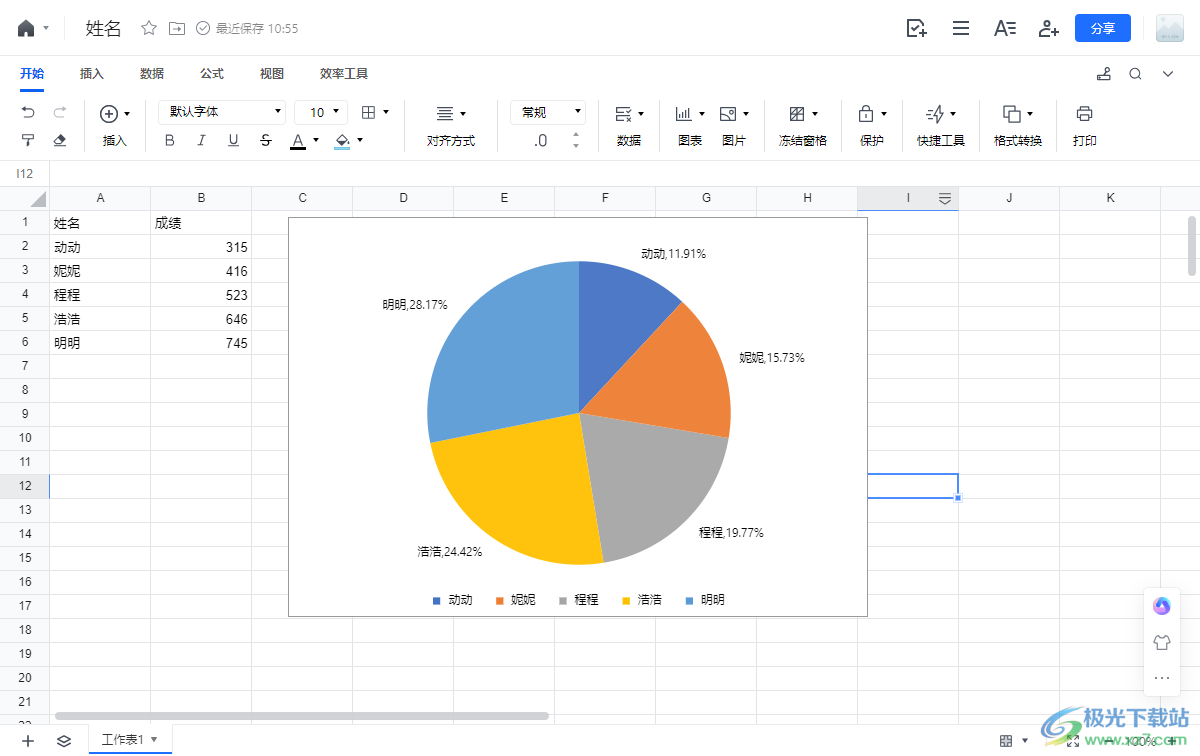This screenshot has height=756, width=1200.
Task: Open the 工作表1 tab menu arrow
Action: click(154, 740)
